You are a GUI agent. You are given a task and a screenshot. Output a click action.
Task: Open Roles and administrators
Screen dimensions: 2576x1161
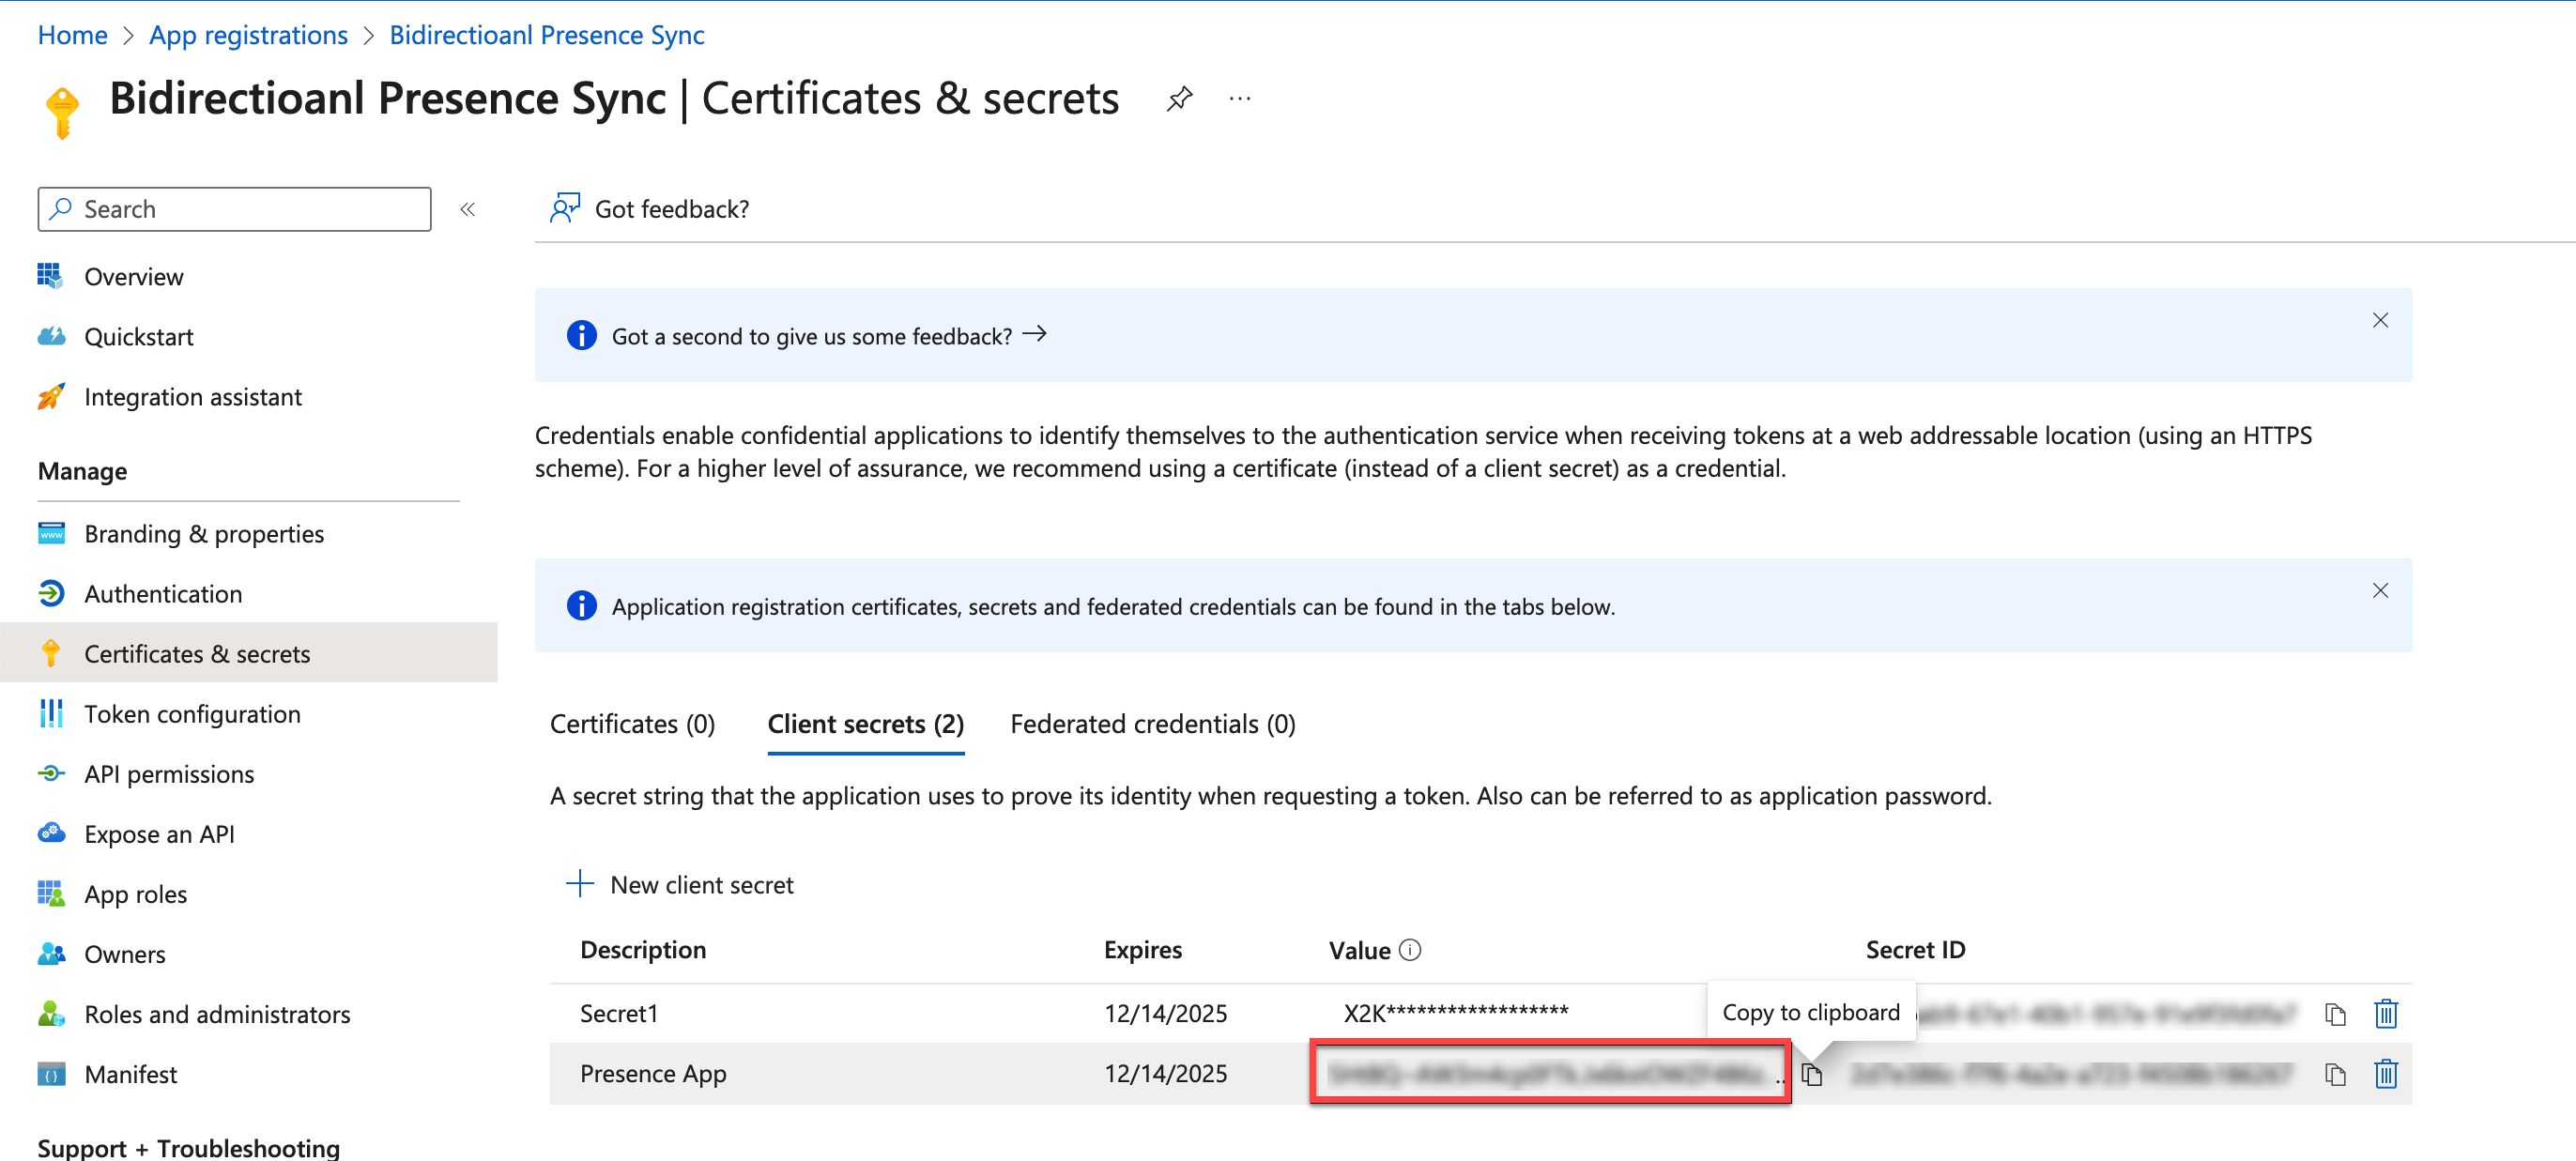click(x=217, y=1014)
